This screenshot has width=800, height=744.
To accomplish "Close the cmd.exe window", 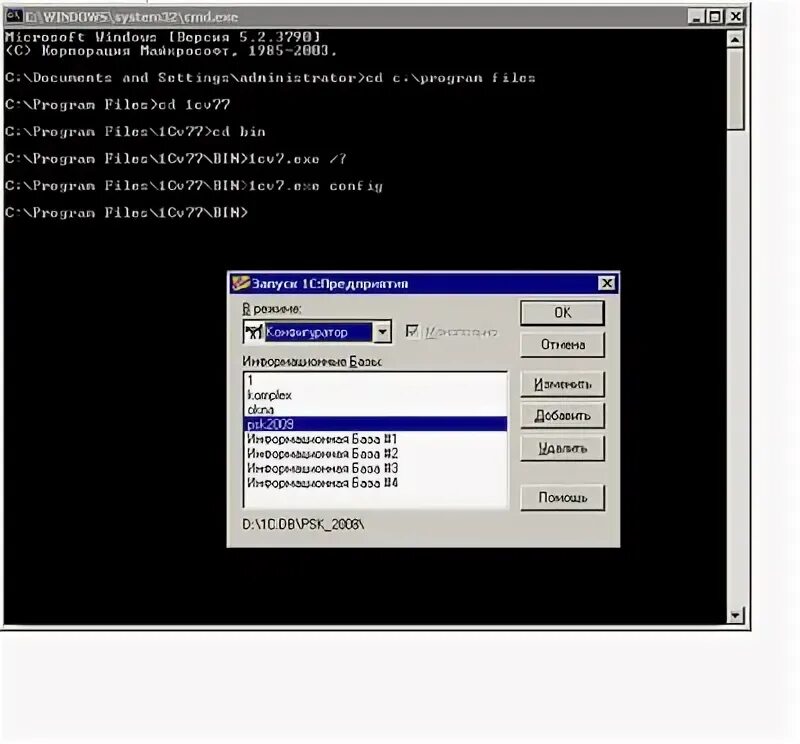I will pyautogui.click(x=735, y=17).
